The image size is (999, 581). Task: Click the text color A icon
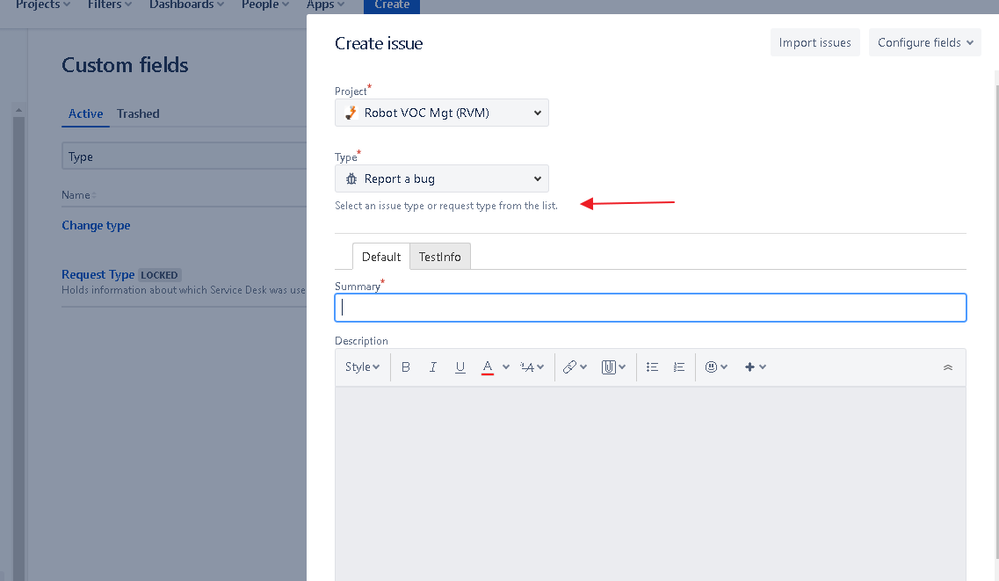point(487,367)
